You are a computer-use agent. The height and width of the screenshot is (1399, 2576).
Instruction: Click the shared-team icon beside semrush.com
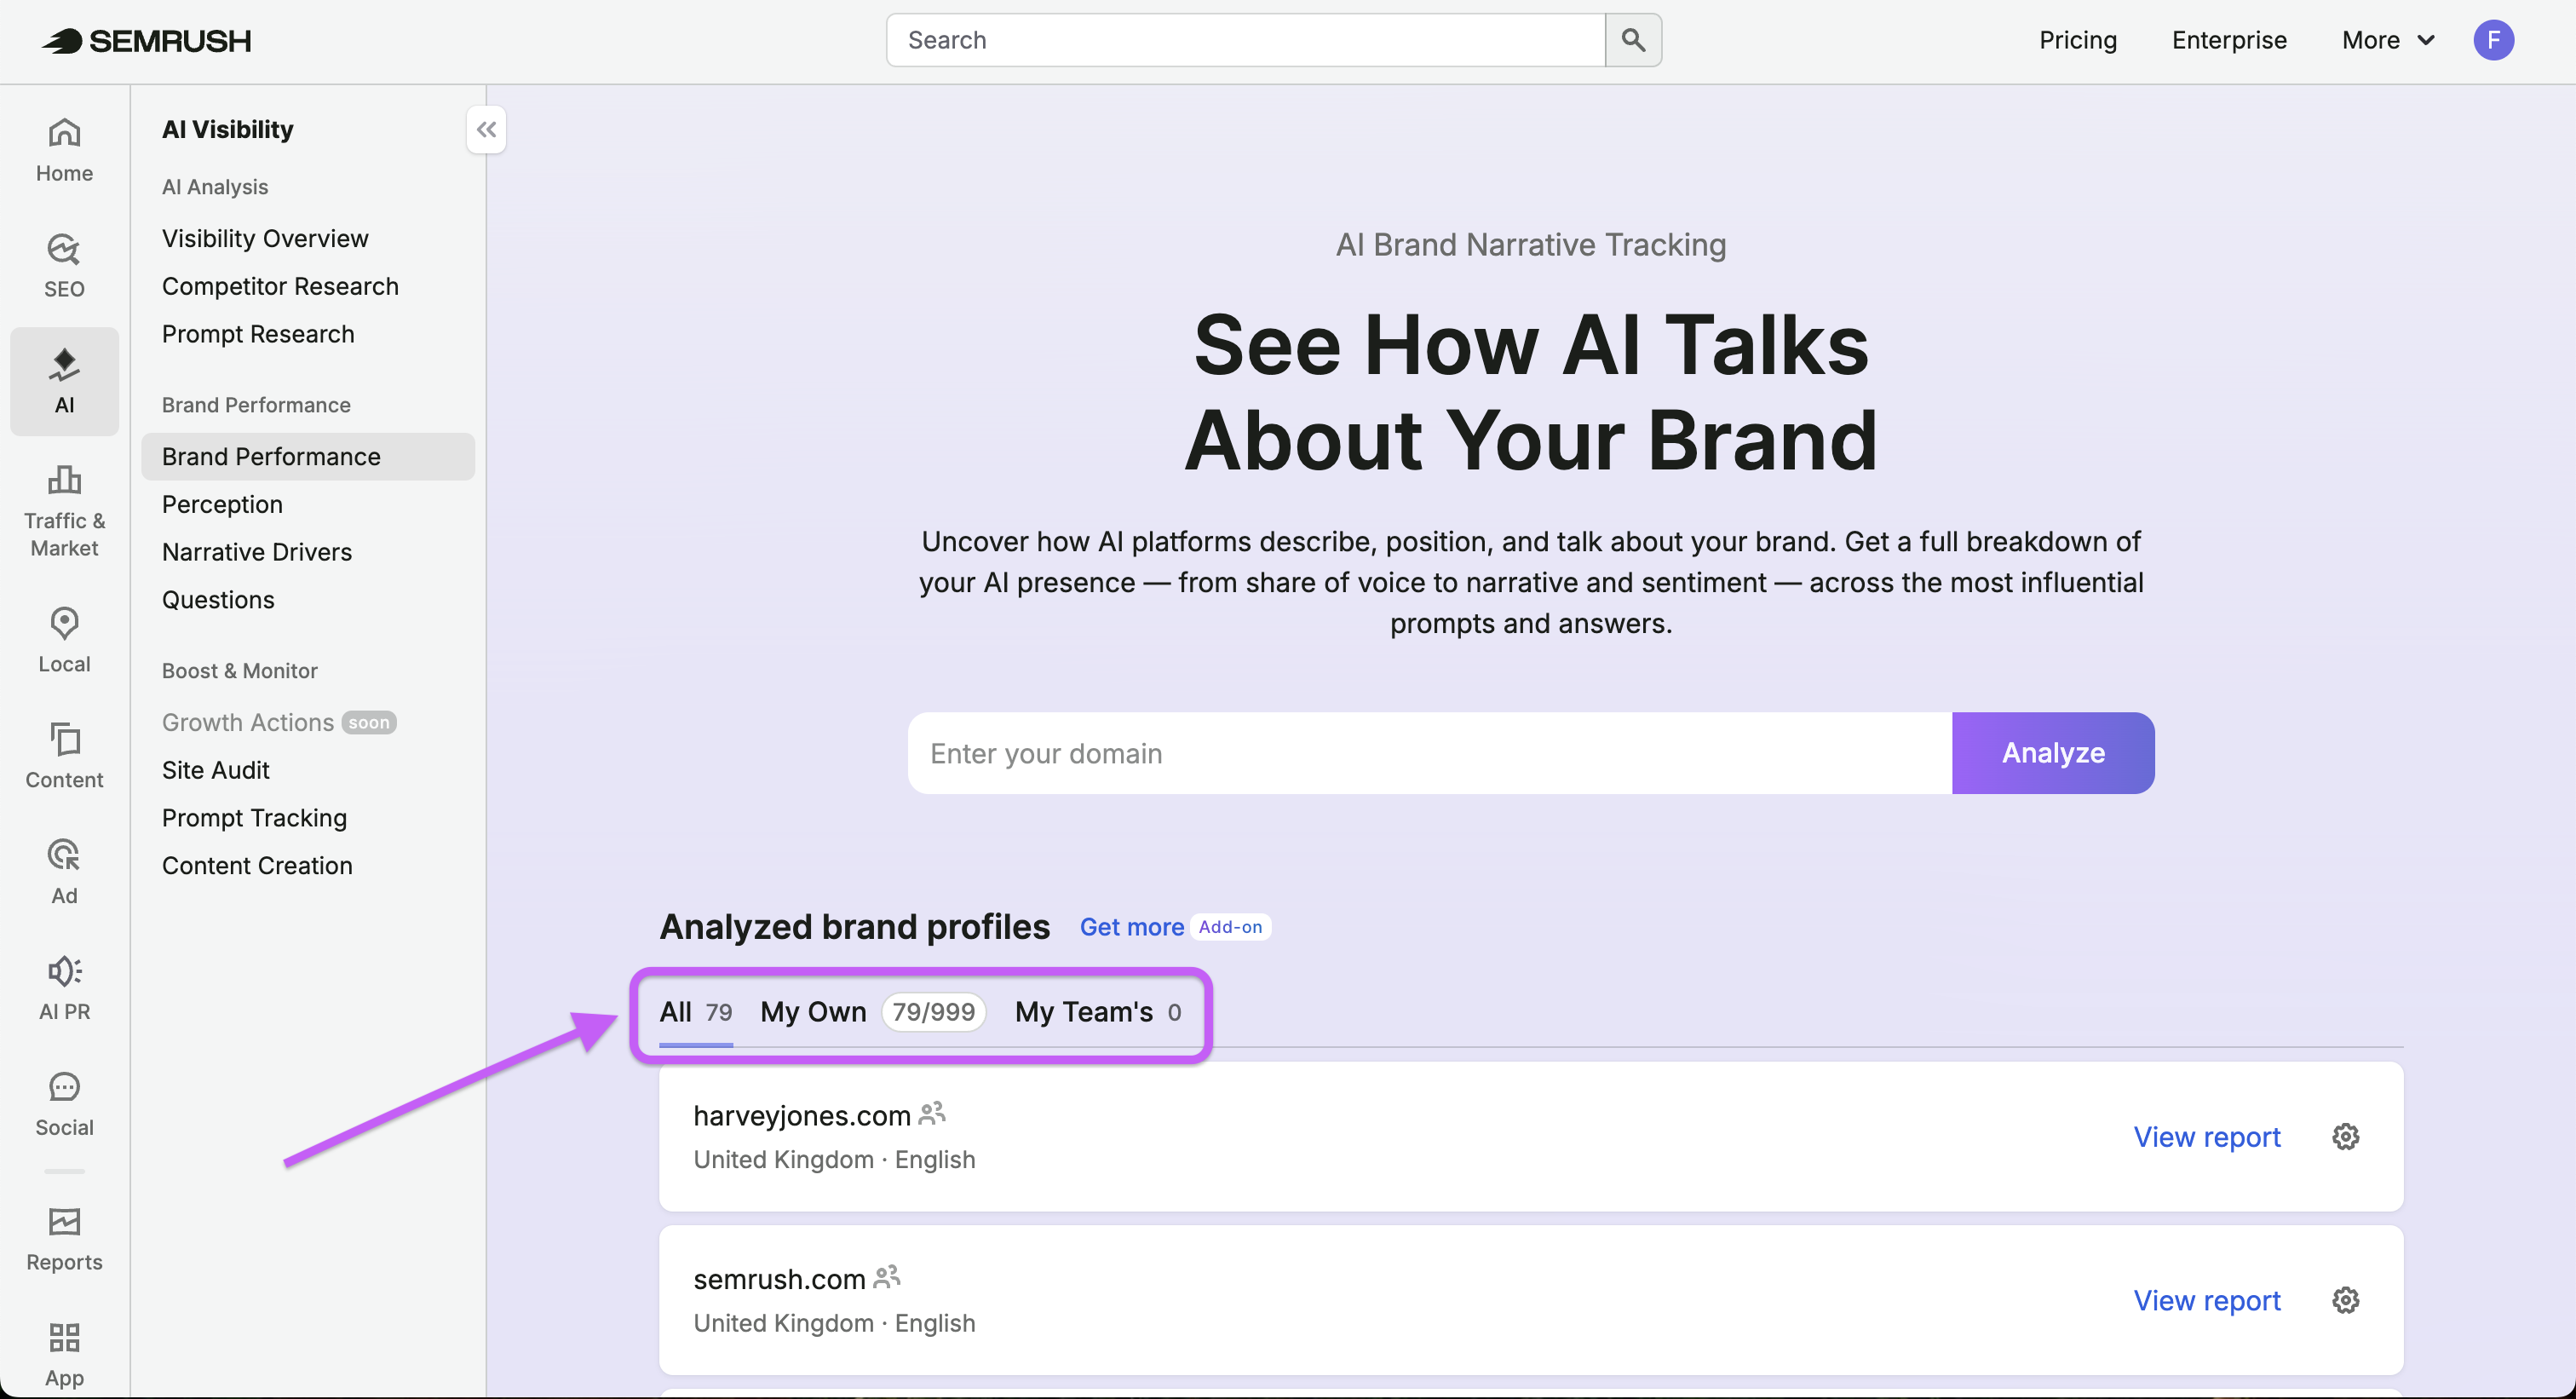(x=887, y=1277)
